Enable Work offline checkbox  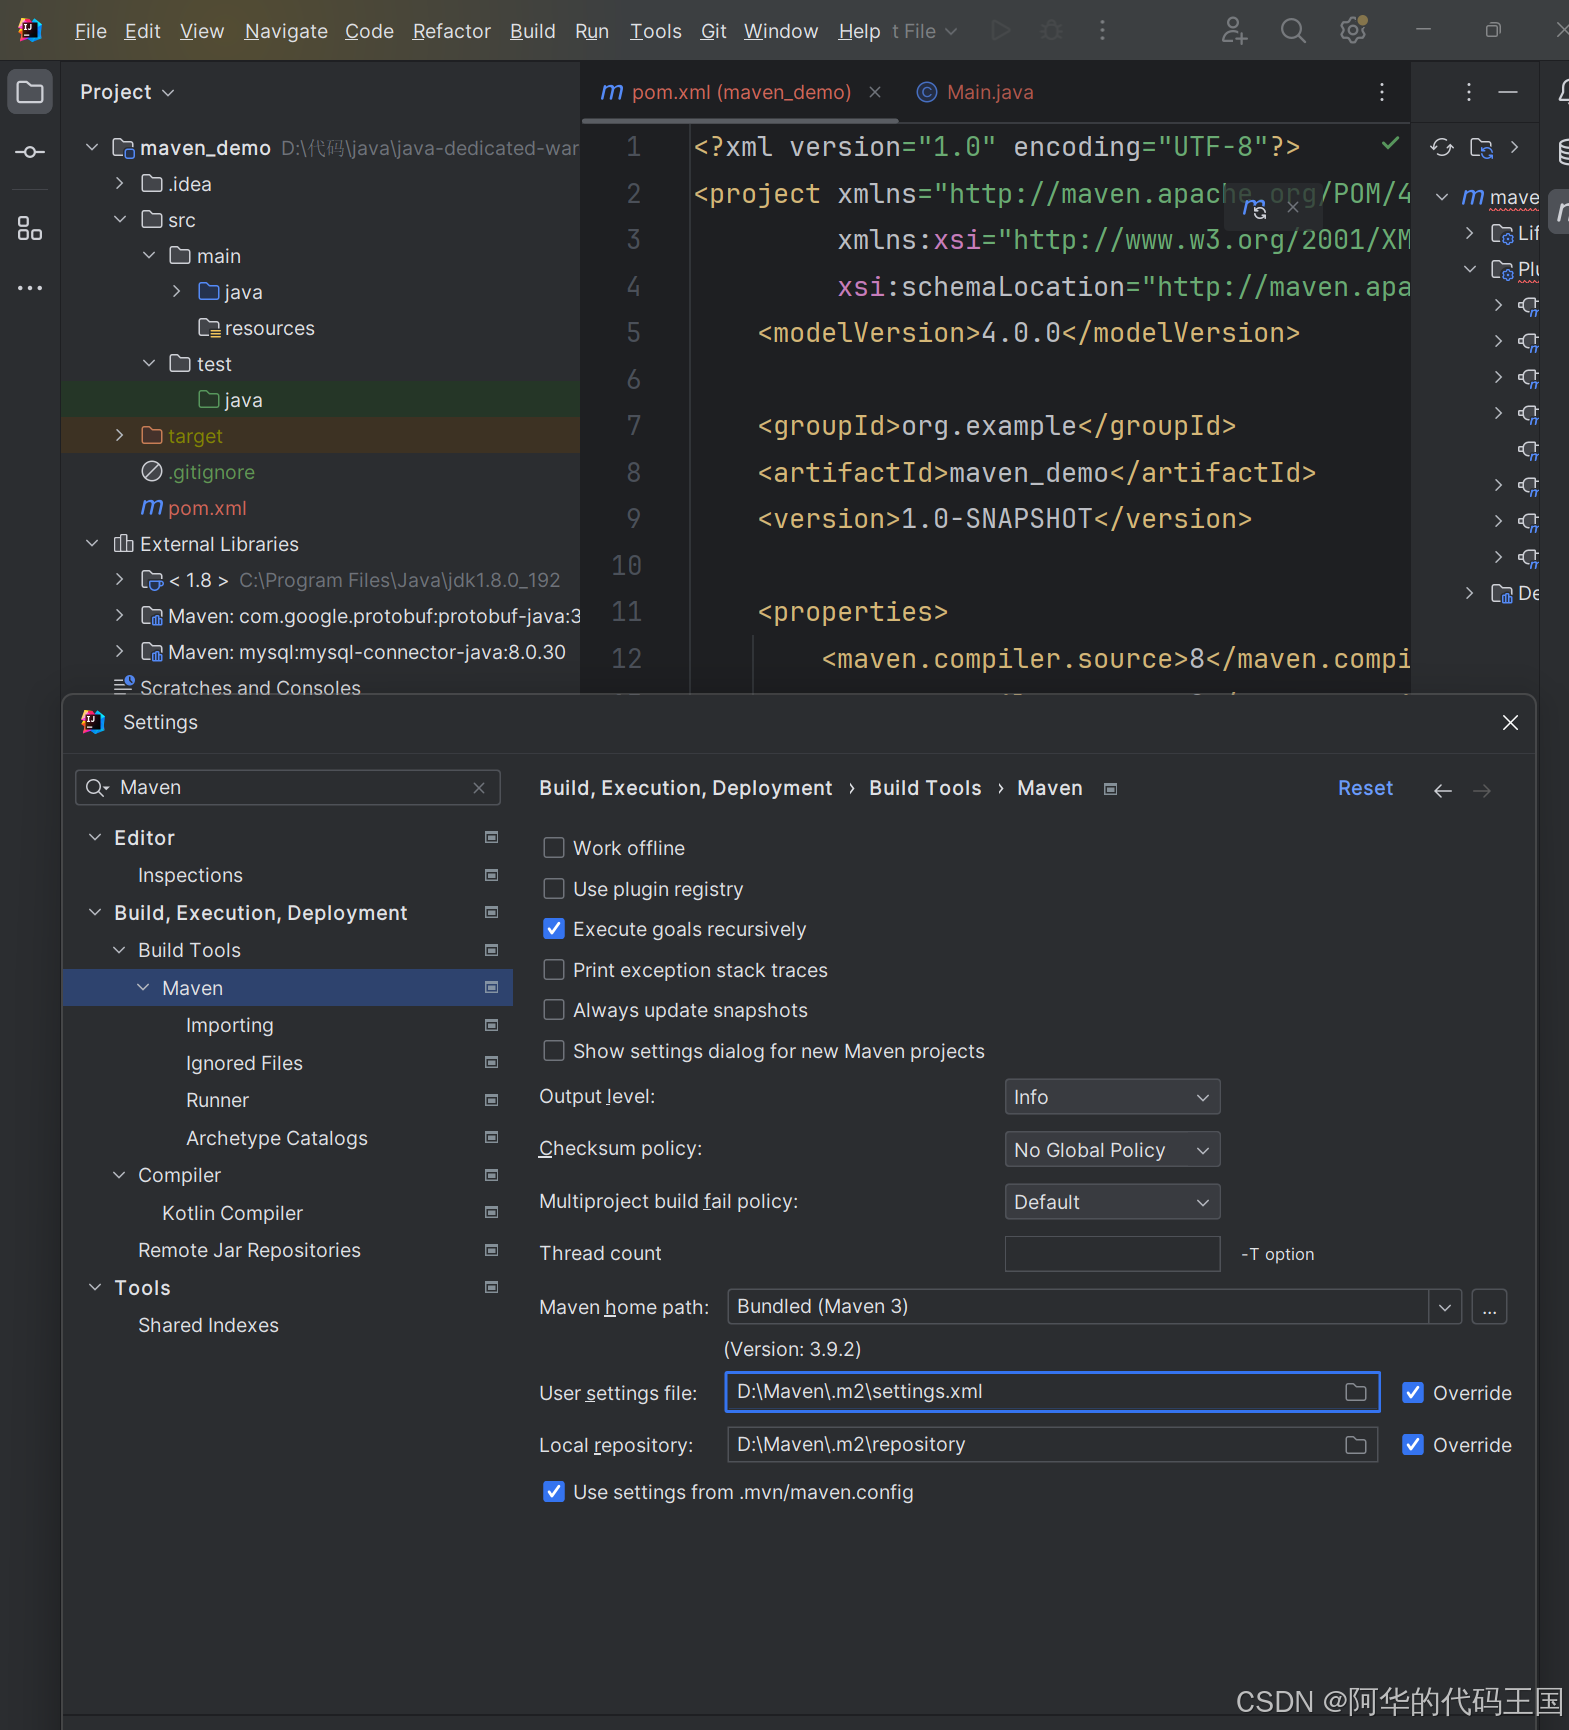tap(553, 848)
